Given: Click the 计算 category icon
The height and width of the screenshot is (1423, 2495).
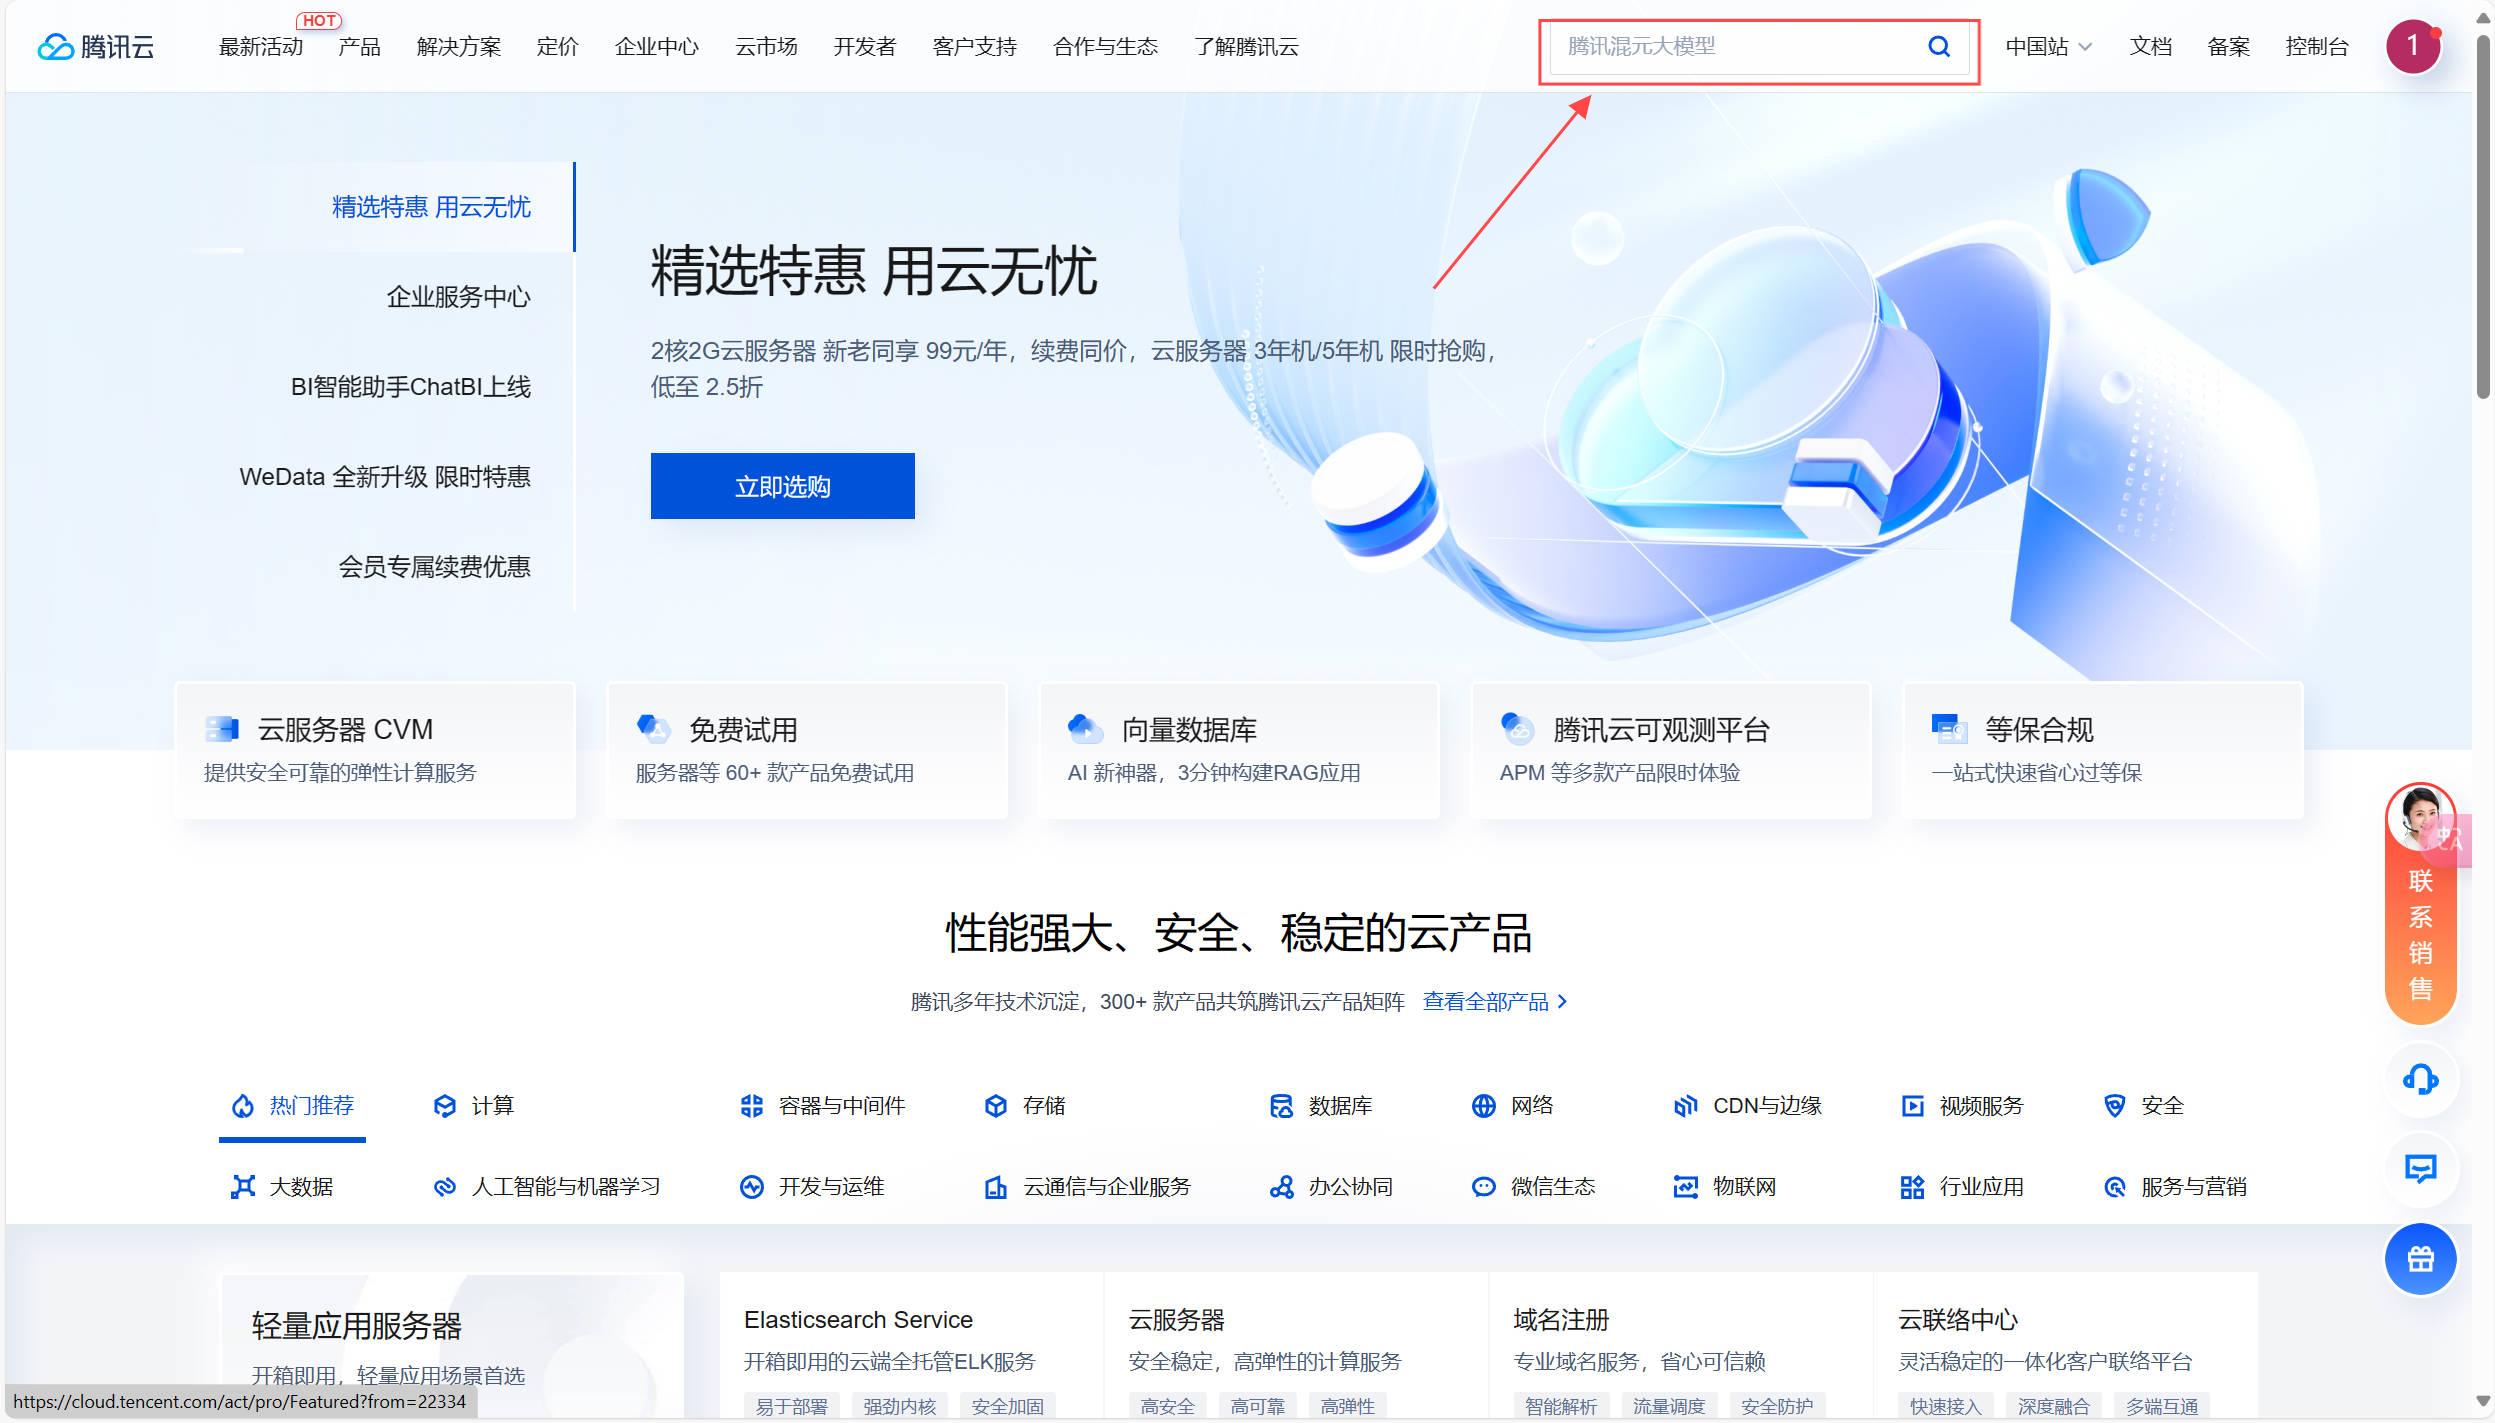Looking at the screenshot, I should click(444, 1105).
